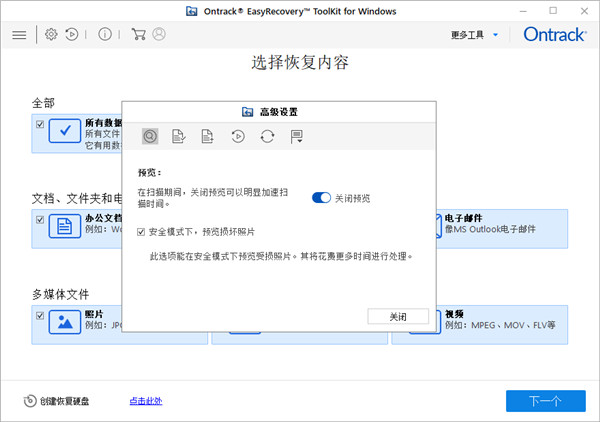
Task: Click the 高级设置 dialog title icon
Action: pyautogui.click(x=247, y=112)
